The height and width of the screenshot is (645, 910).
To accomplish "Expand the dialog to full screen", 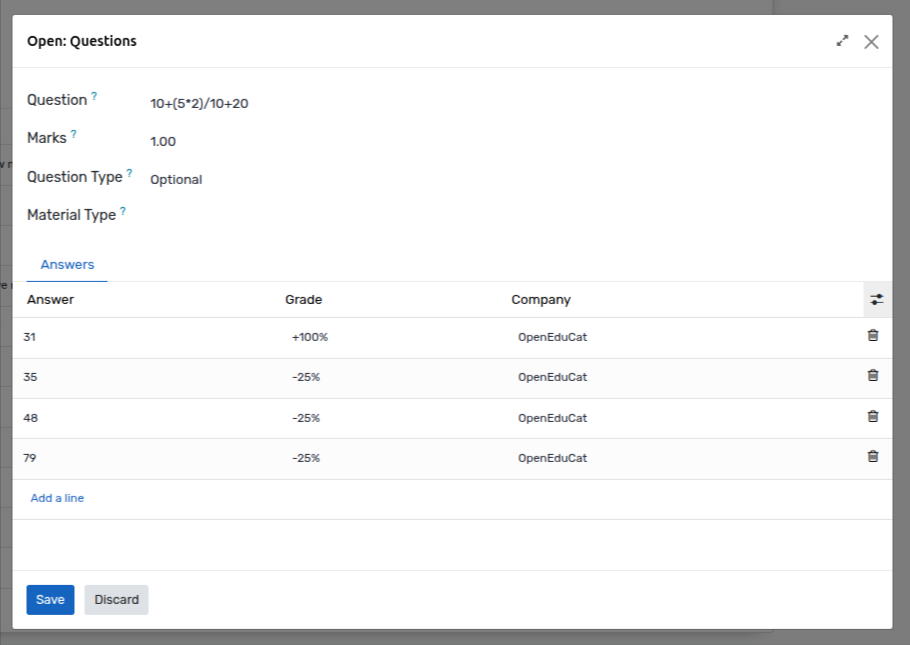I will pos(842,41).
